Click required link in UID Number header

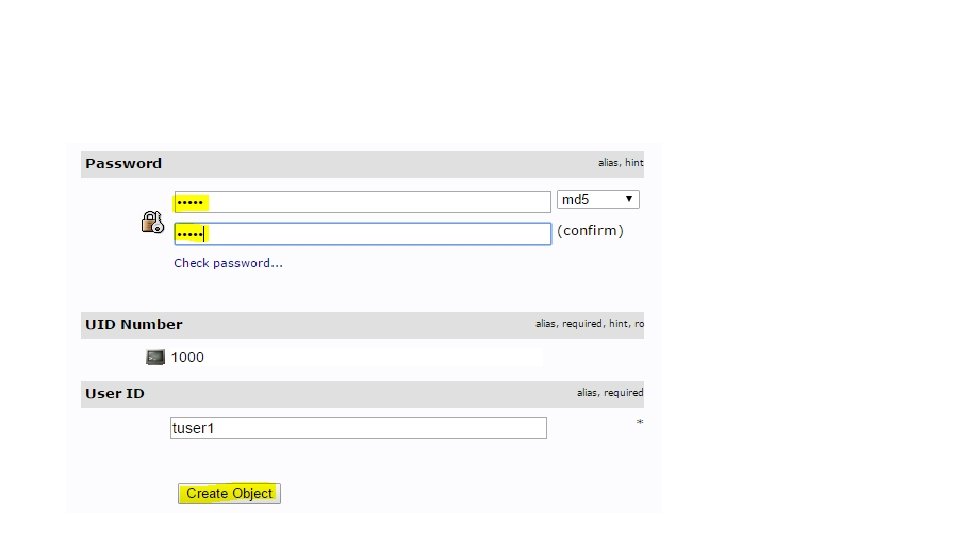click(x=582, y=324)
